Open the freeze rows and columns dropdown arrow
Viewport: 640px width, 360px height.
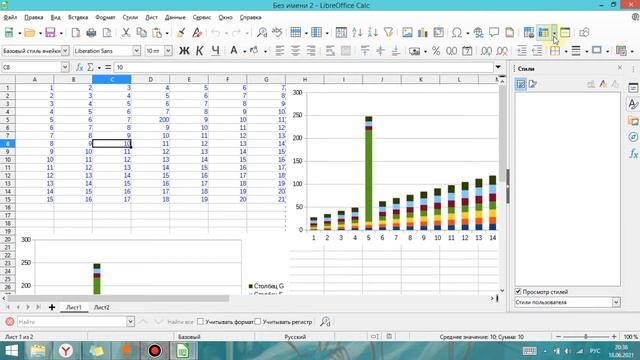pyautogui.click(x=554, y=33)
